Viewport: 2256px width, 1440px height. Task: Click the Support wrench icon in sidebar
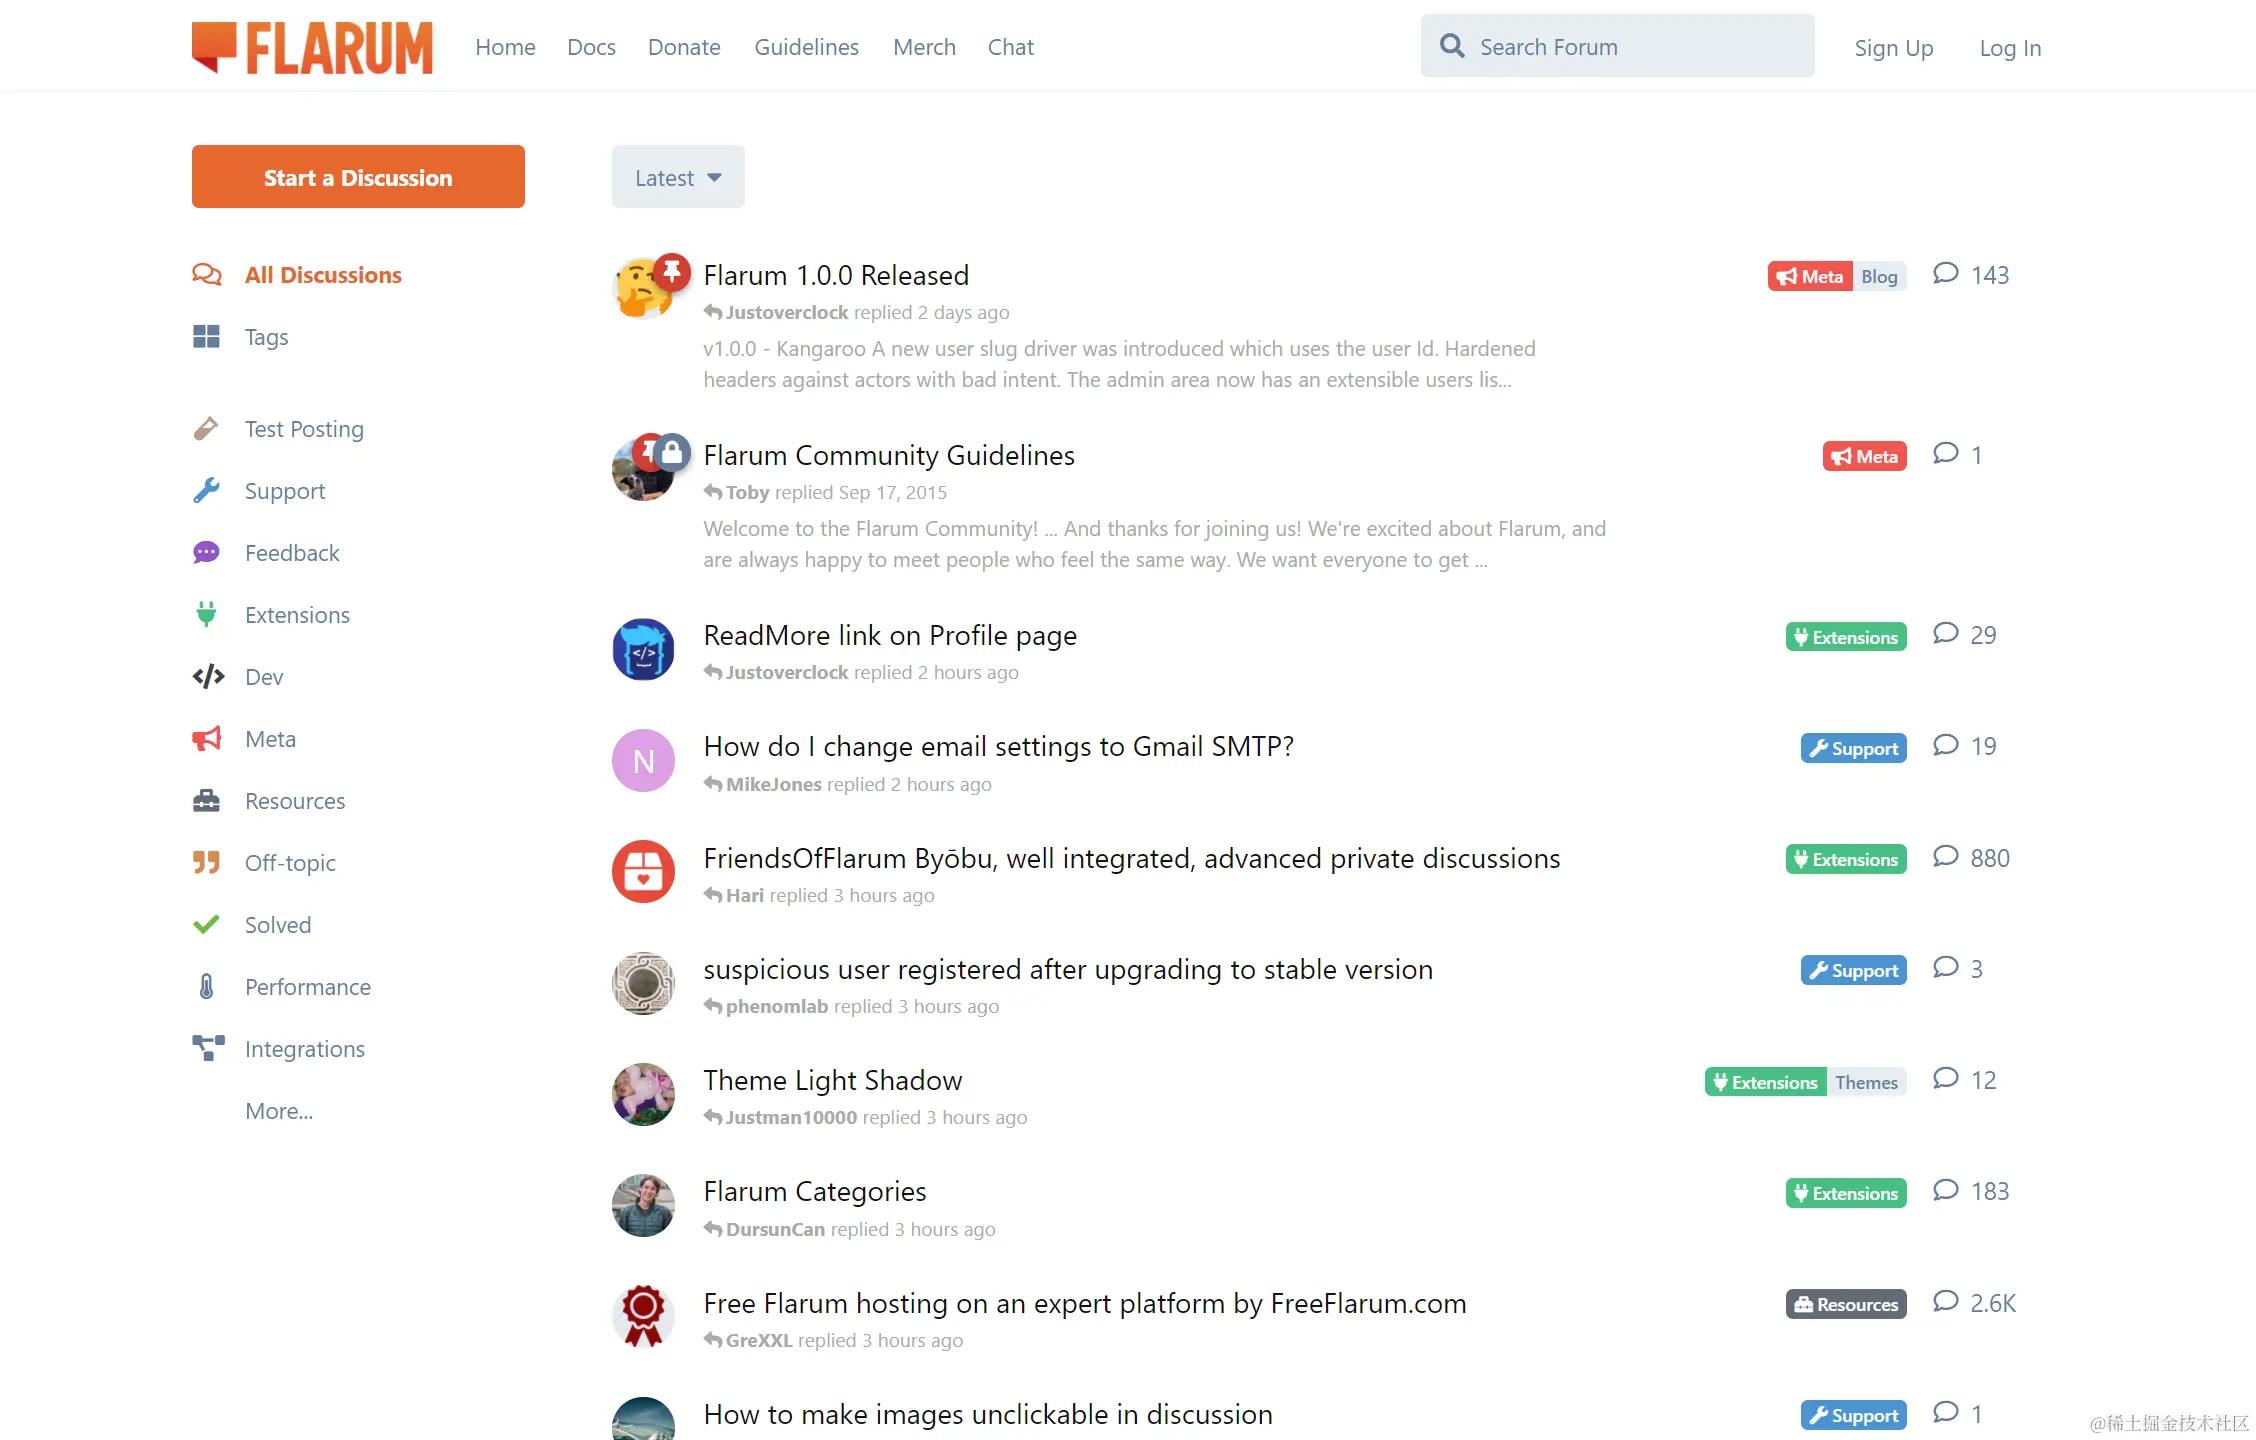tap(206, 491)
